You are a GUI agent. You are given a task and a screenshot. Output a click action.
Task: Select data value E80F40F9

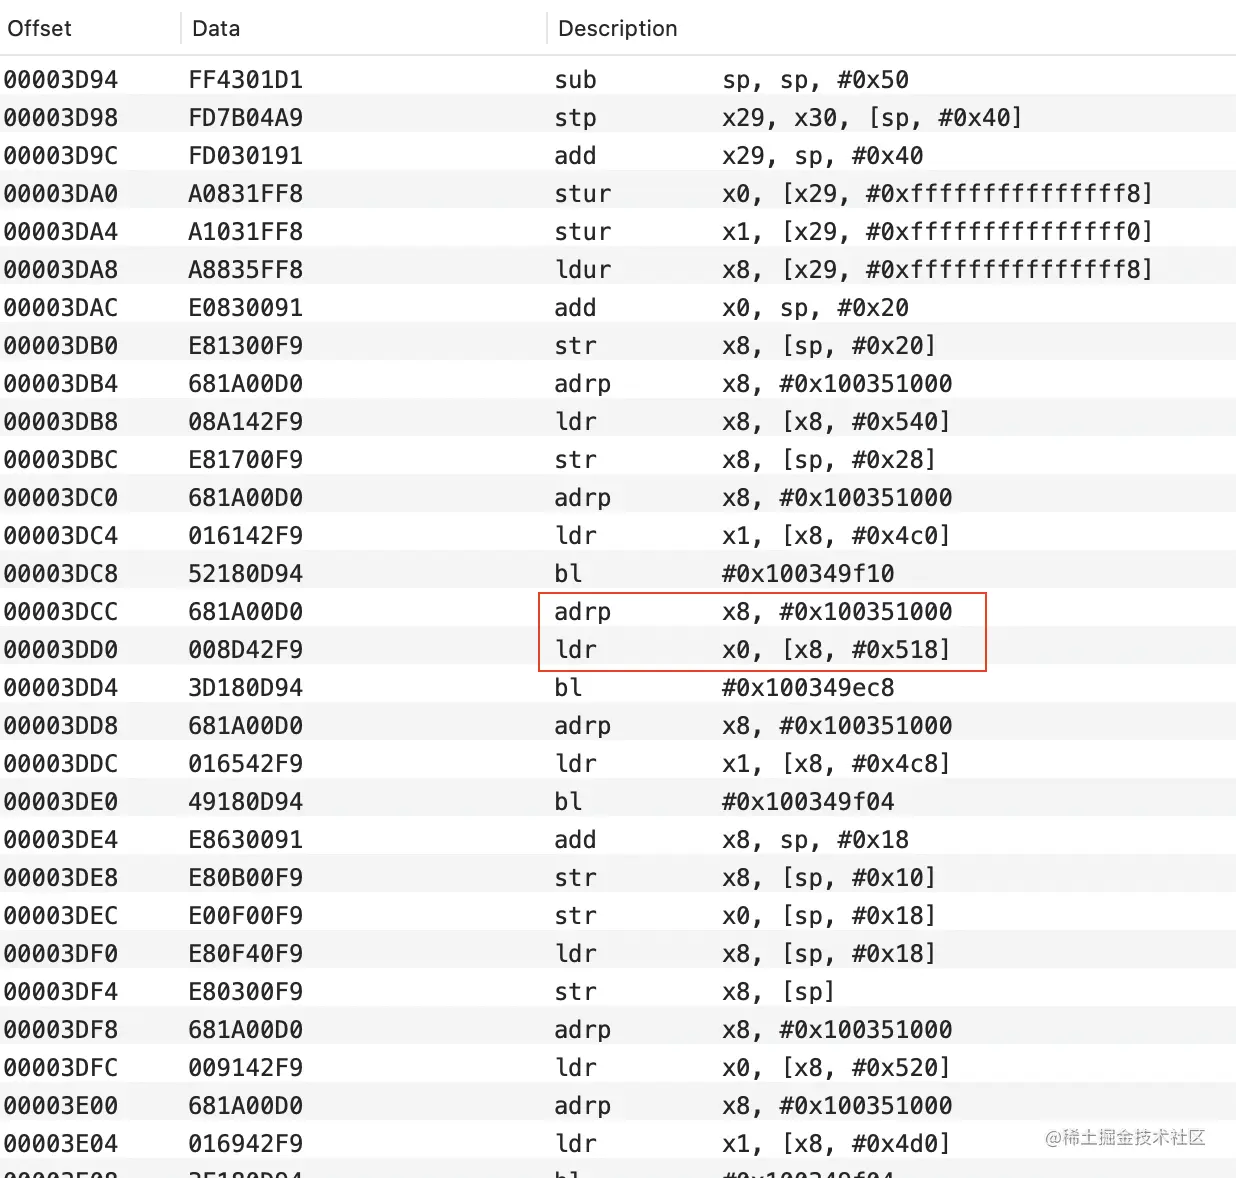point(245,954)
